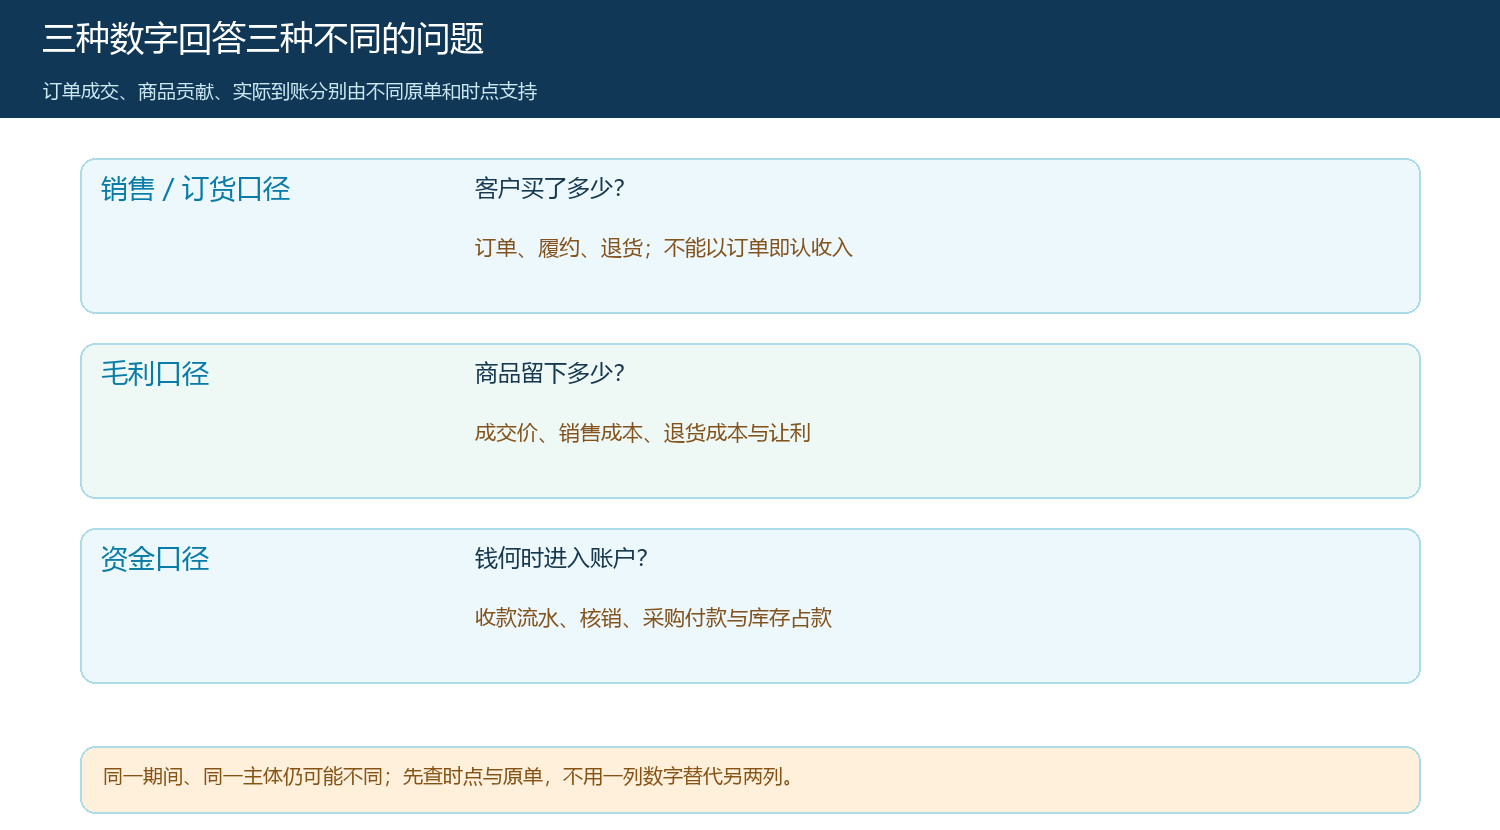Click the text 订单、履约、退货；不能以订单即认收入
This screenshot has width=1500, height=830.
coord(664,248)
